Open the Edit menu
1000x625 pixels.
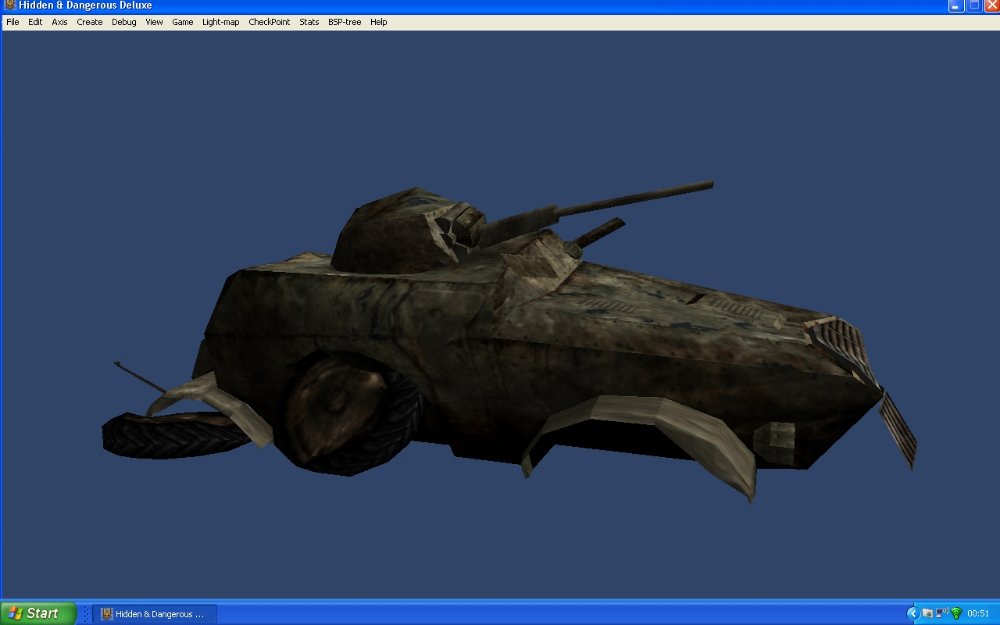pyautogui.click(x=35, y=22)
